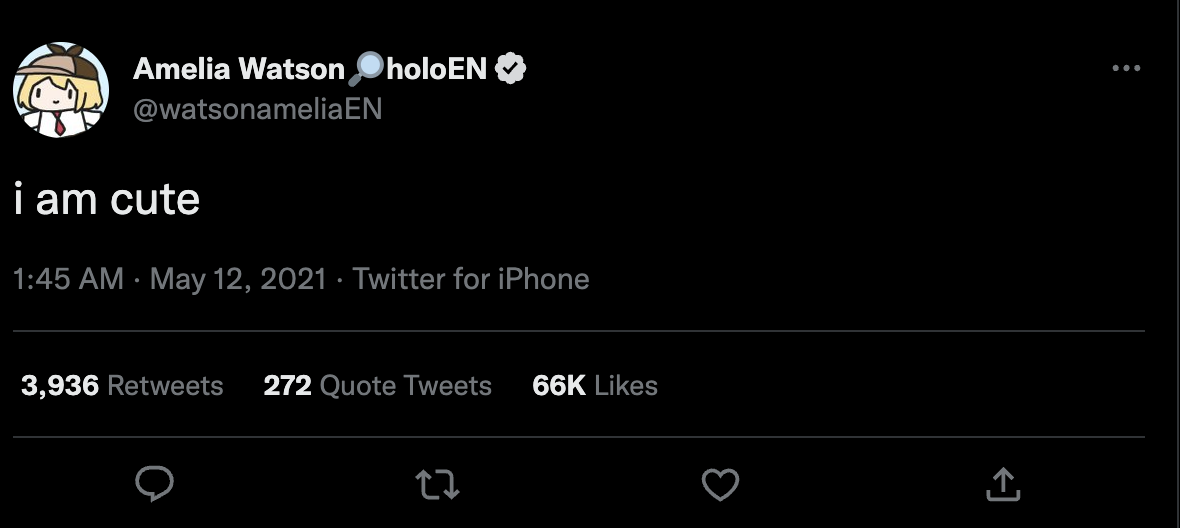Click the verified checkmark badge
Viewport: 1180px width, 528px height.
pos(512,69)
